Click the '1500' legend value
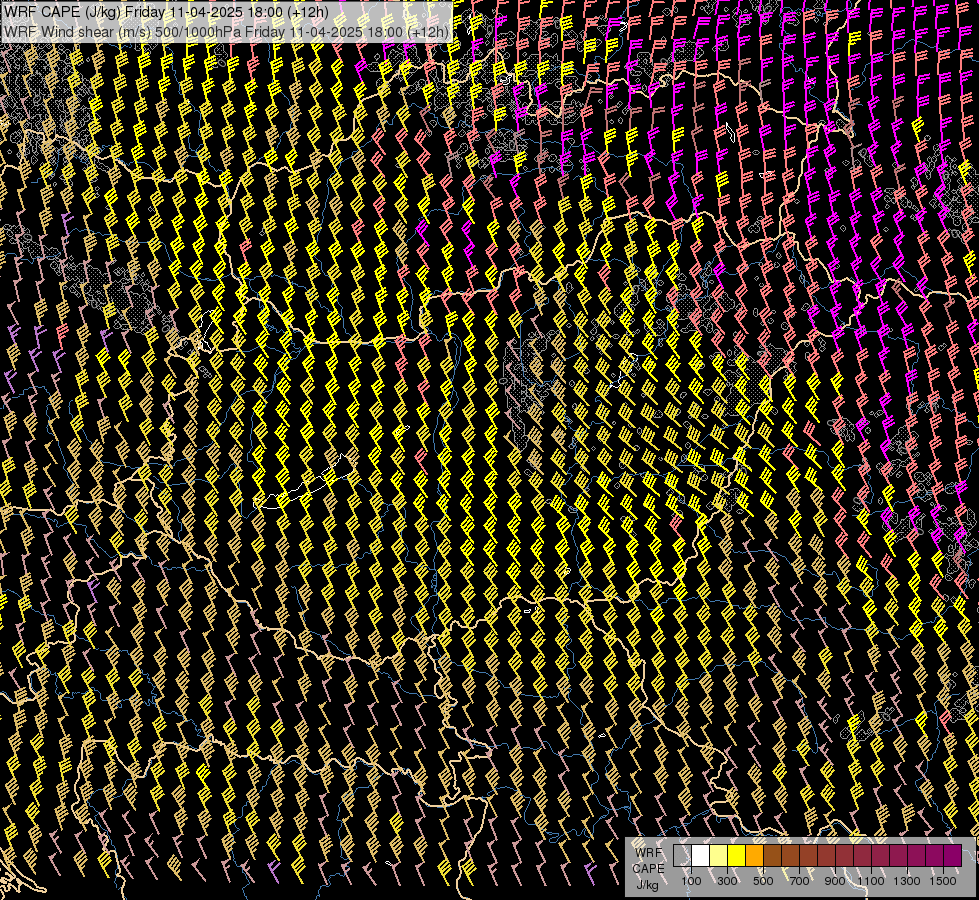979x900 pixels. click(943, 881)
